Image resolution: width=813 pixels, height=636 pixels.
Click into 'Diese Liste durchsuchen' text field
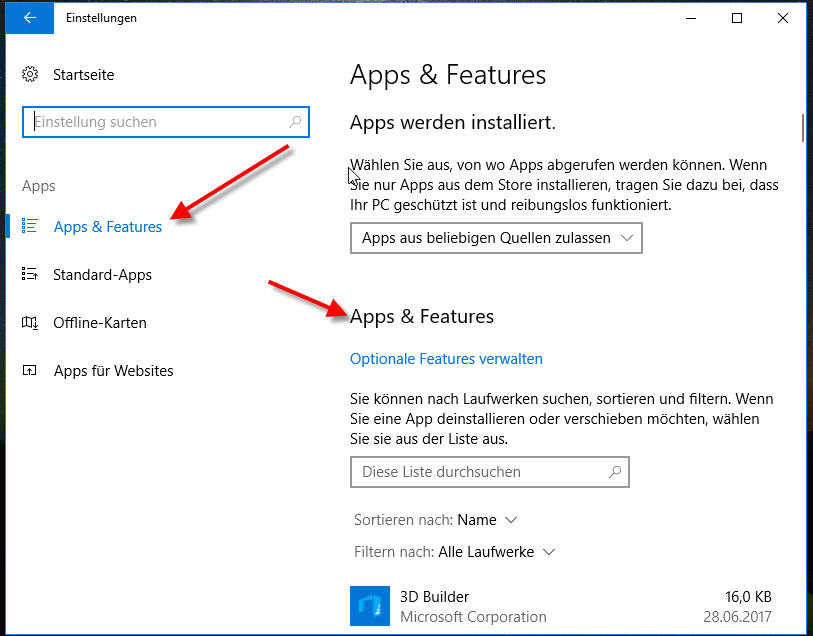(x=480, y=472)
